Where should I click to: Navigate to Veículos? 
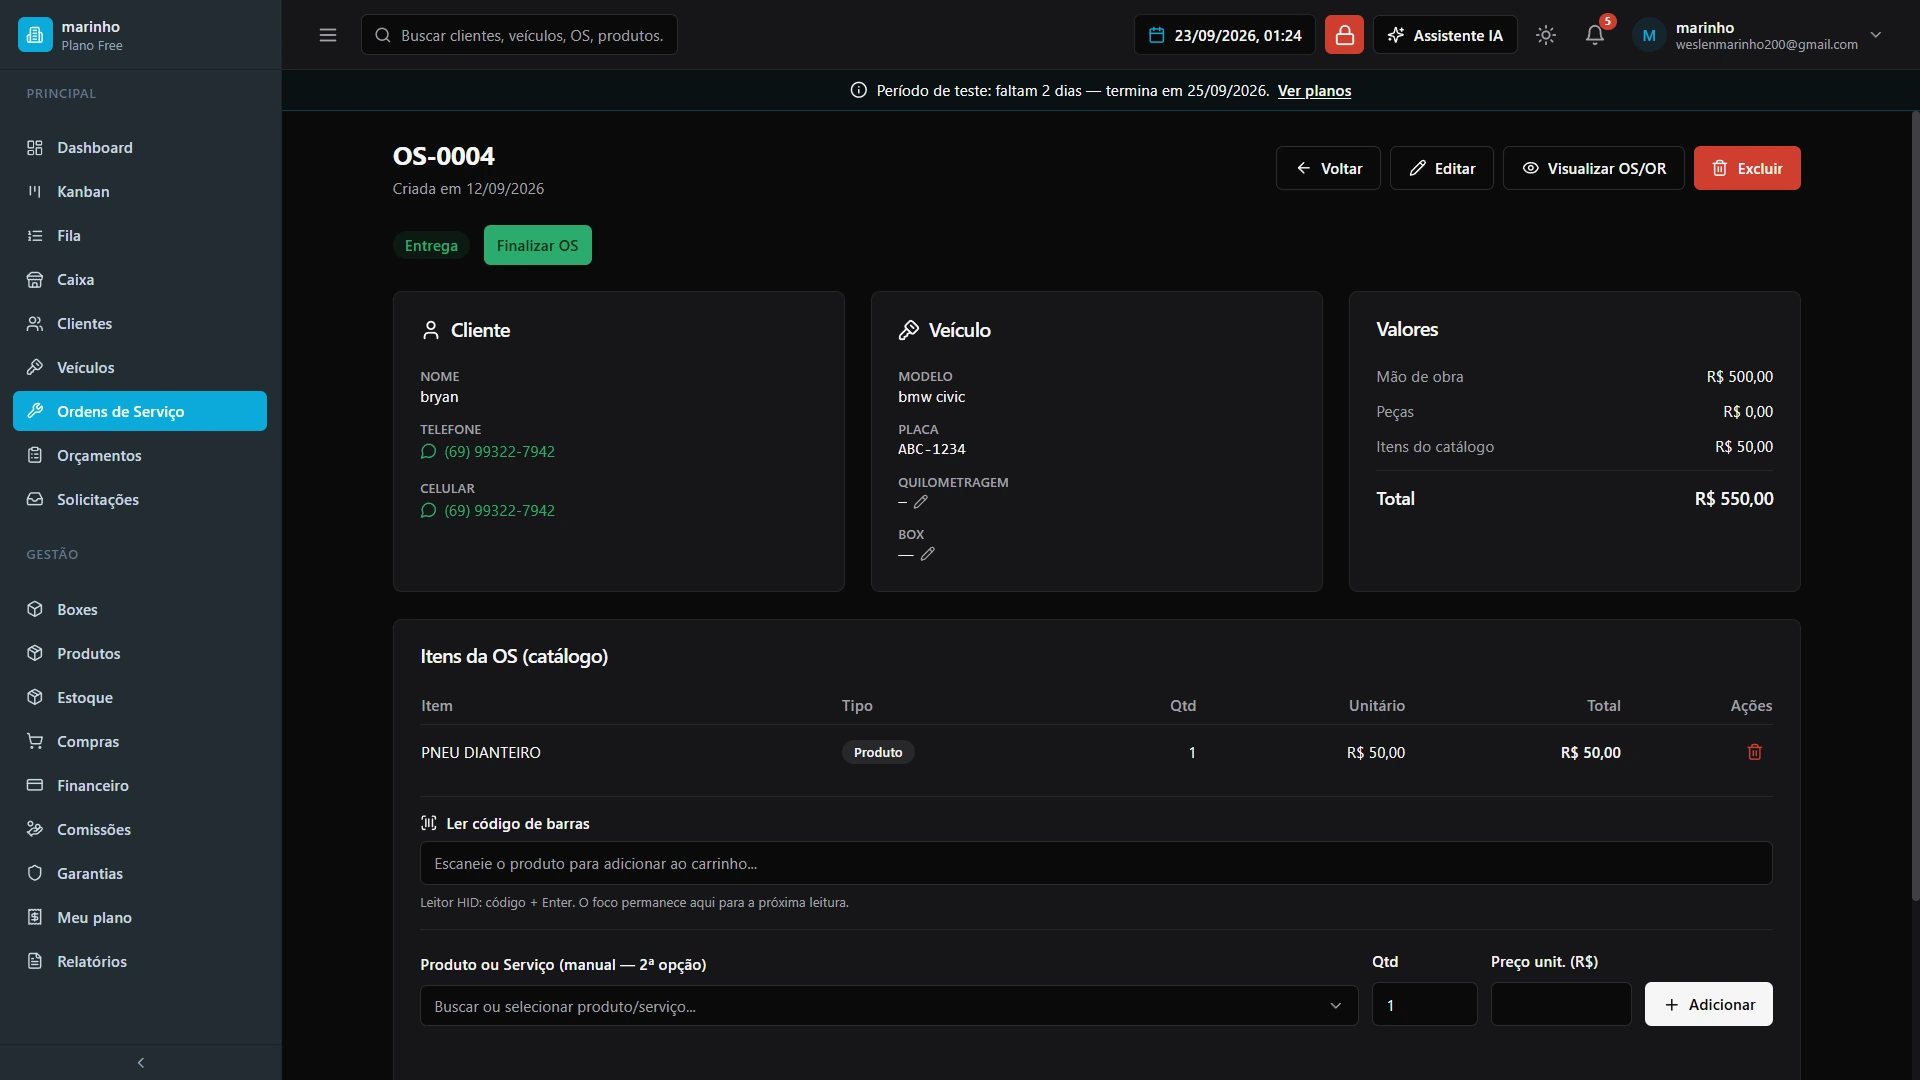tap(140, 367)
